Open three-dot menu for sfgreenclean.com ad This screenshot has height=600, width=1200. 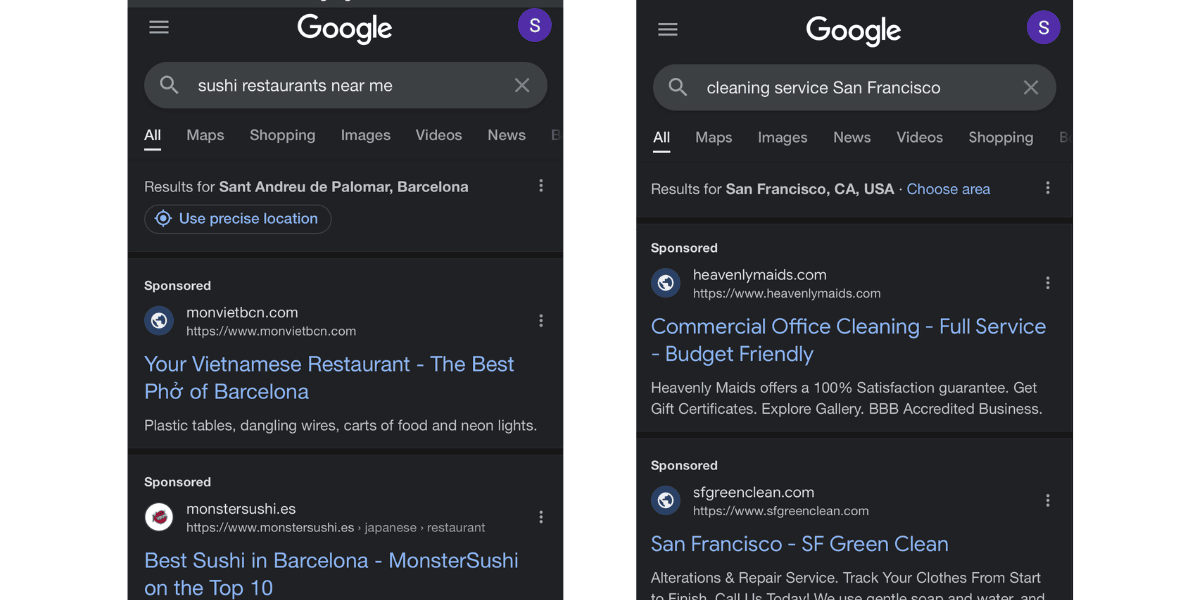pyautogui.click(x=1048, y=500)
